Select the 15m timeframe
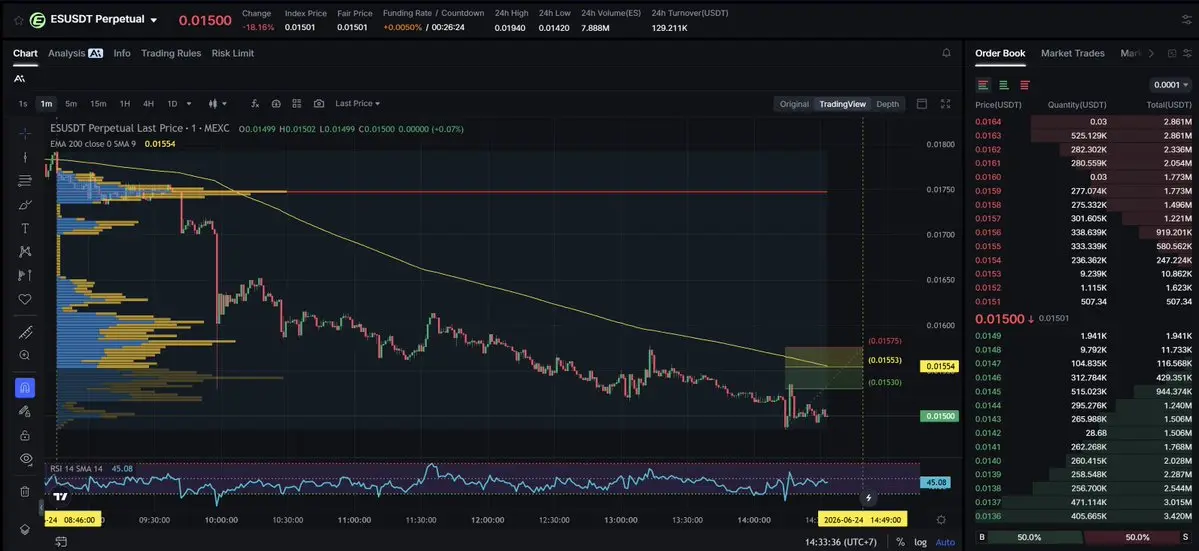This screenshot has height=551, width=1199. click(98, 104)
